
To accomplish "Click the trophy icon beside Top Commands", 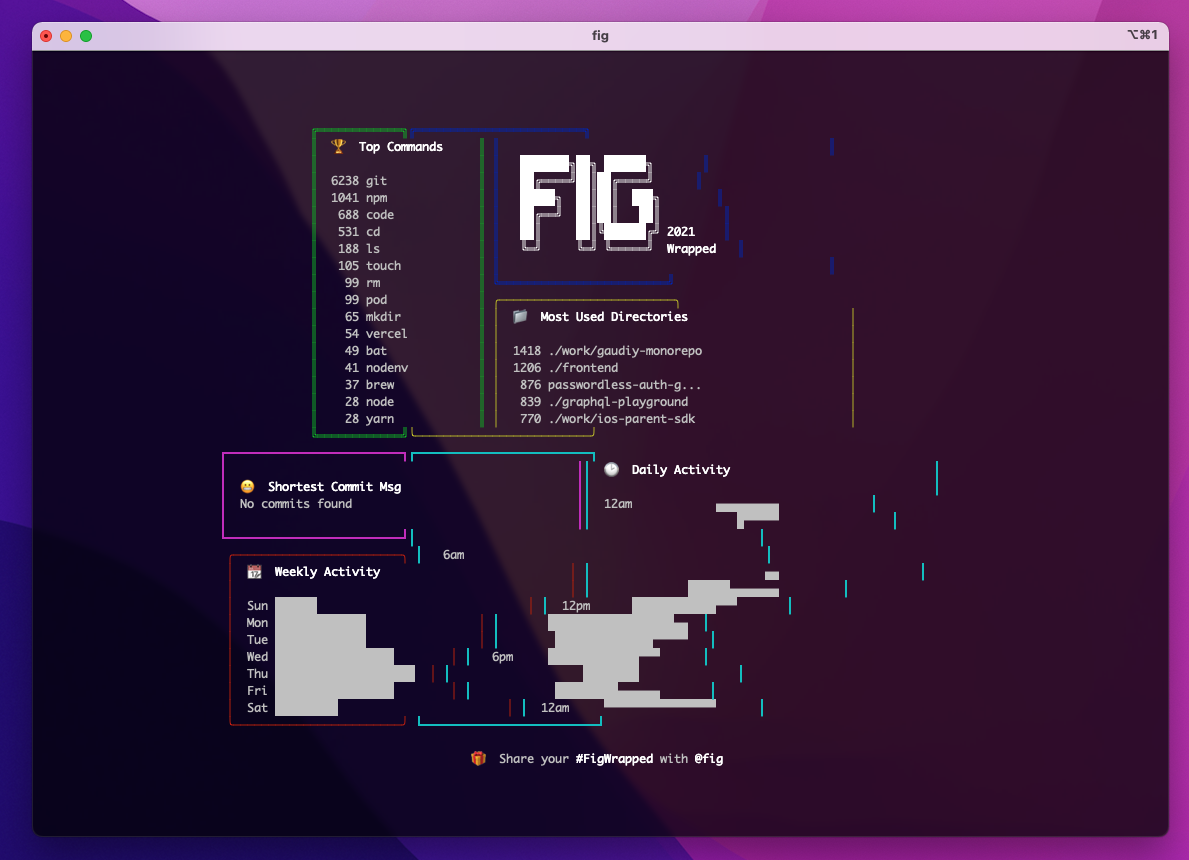I will coord(338,146).
